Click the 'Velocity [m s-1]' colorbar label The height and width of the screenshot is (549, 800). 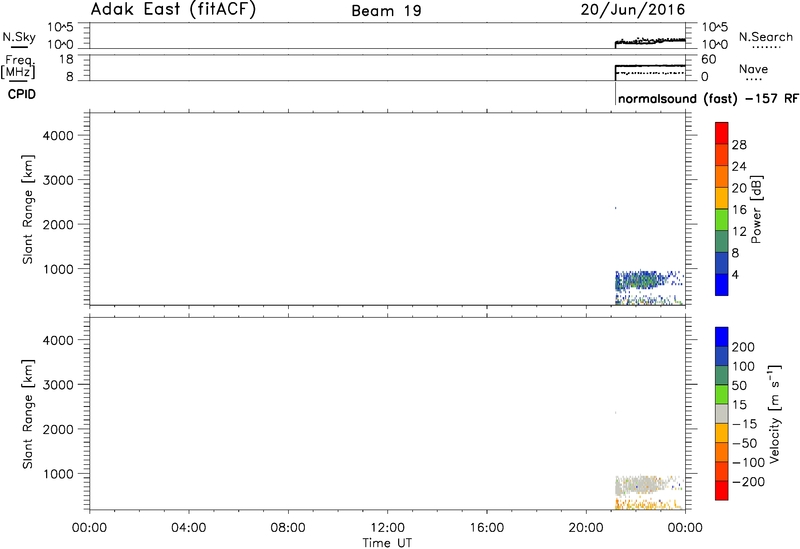pyautogui.click(x=774, y=414)
